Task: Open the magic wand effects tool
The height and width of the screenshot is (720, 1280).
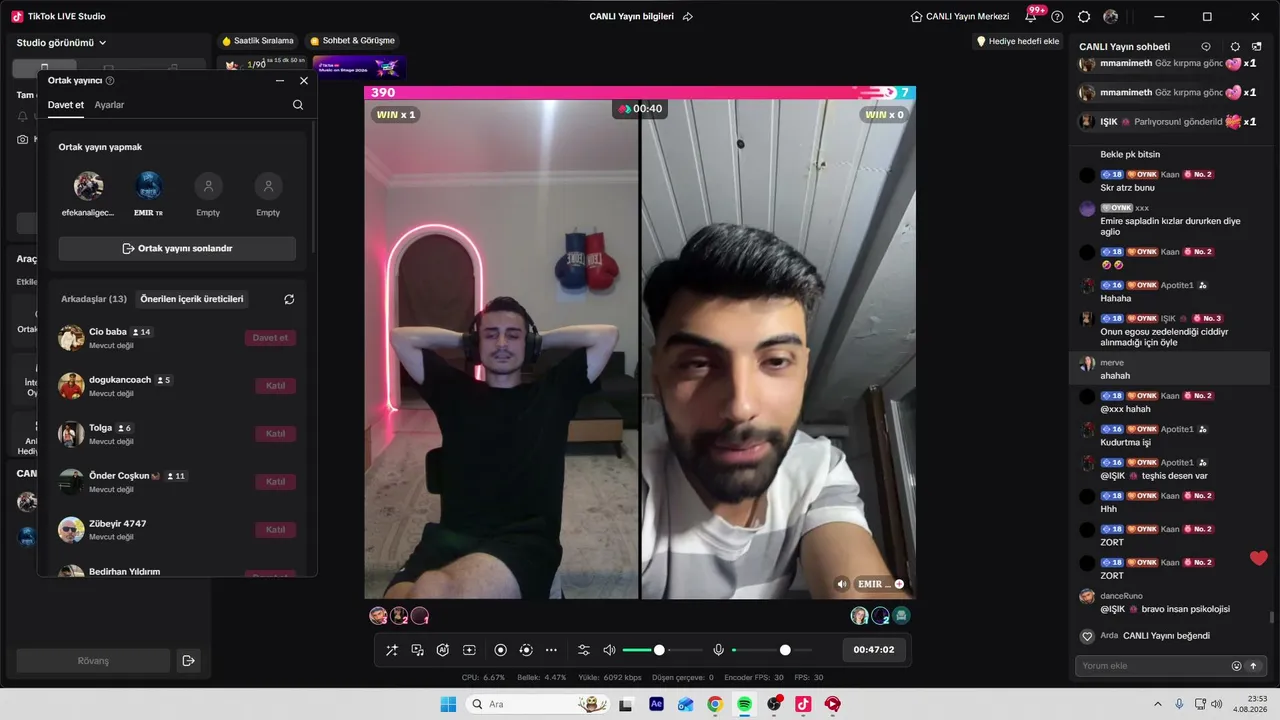Action: pos(392,650)
